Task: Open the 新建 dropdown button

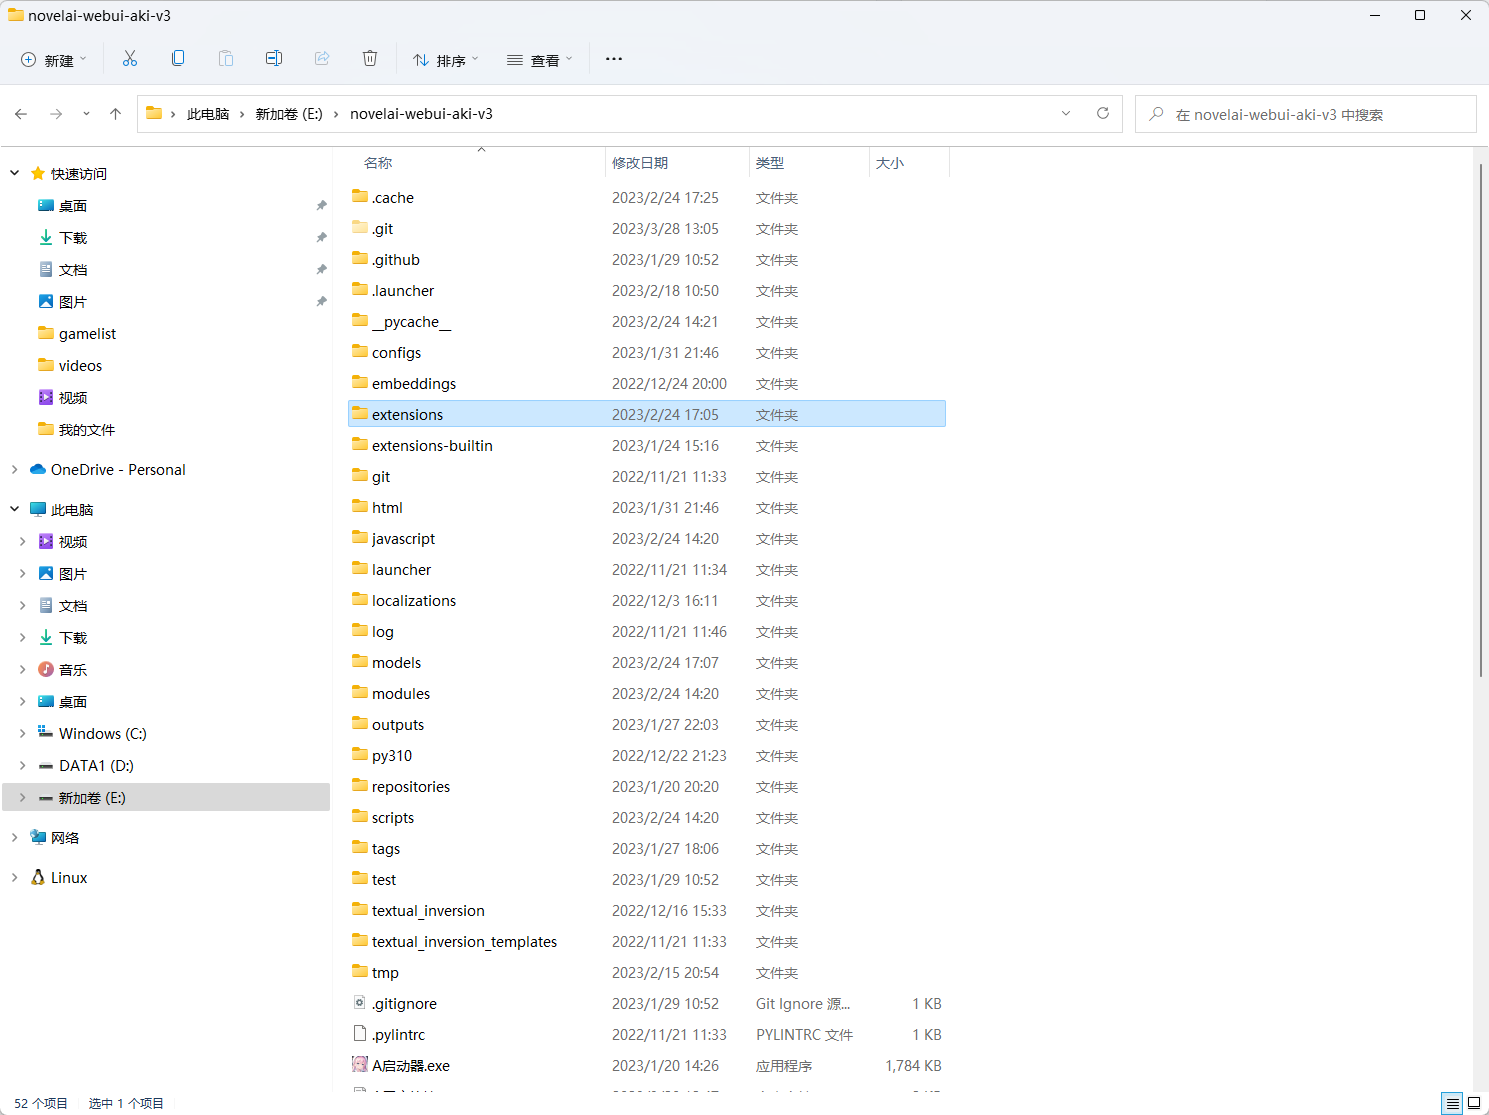Action: [54, 59]
